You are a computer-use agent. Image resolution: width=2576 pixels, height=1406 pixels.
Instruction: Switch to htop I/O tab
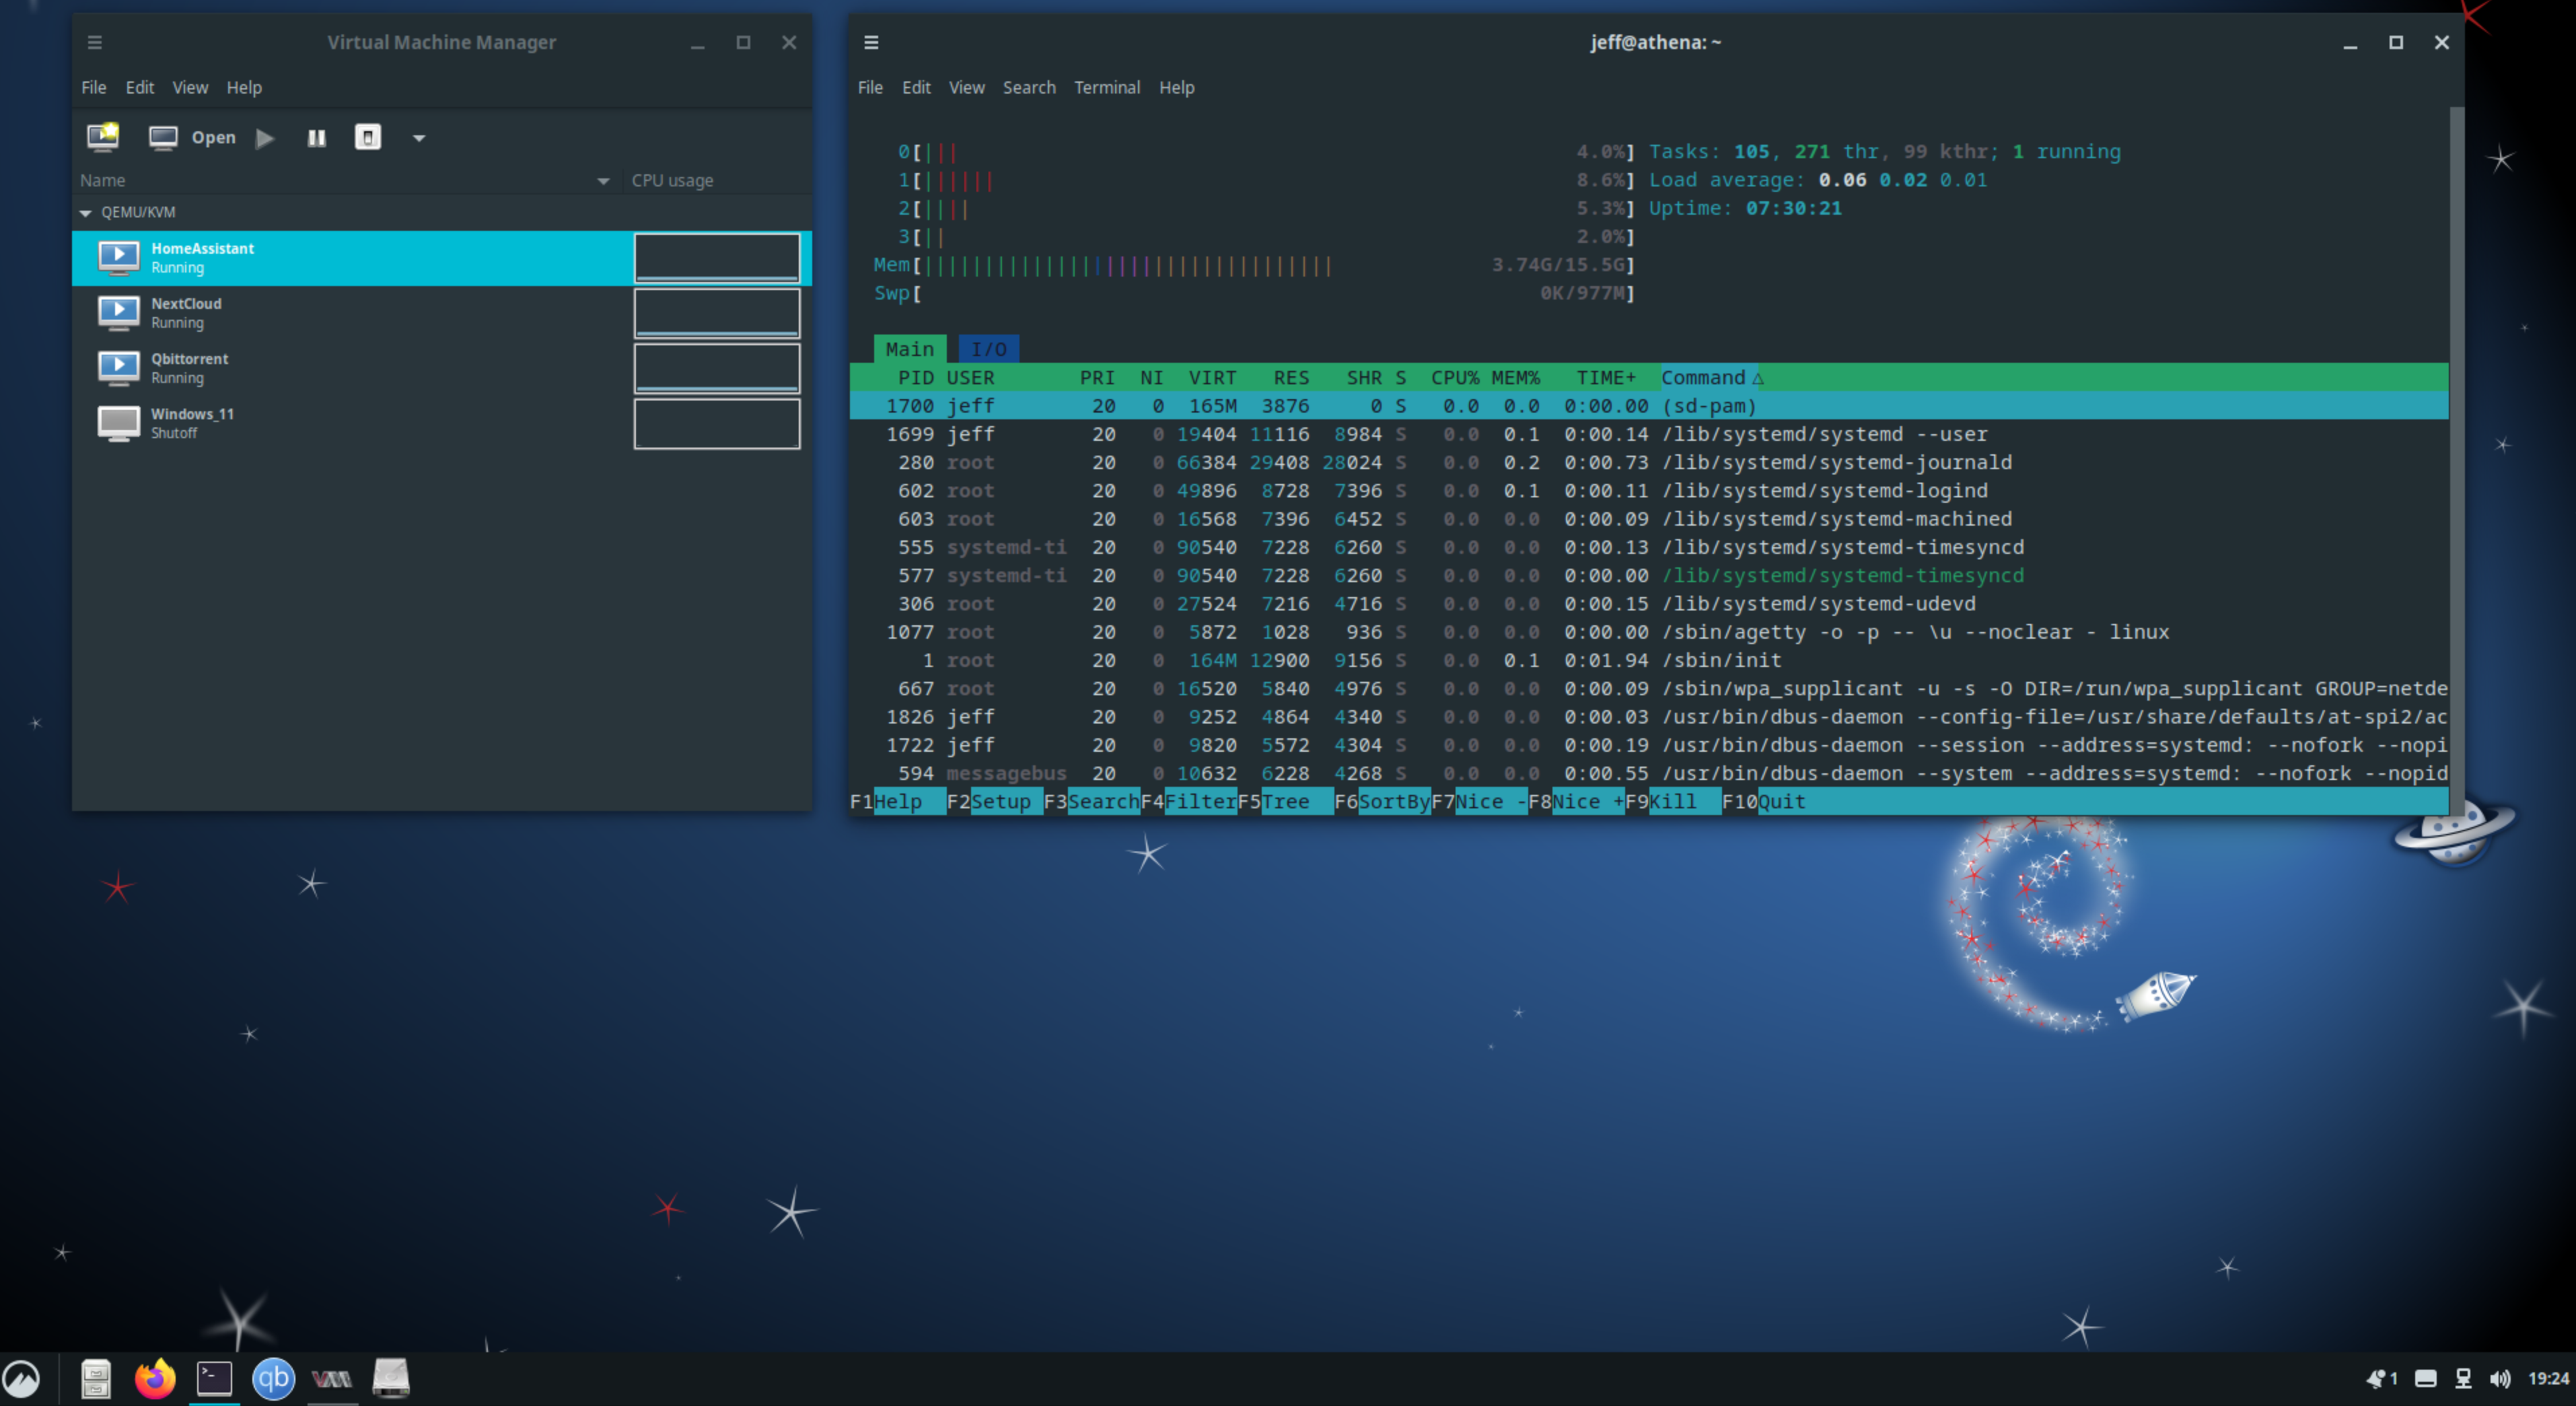point(988,349)
